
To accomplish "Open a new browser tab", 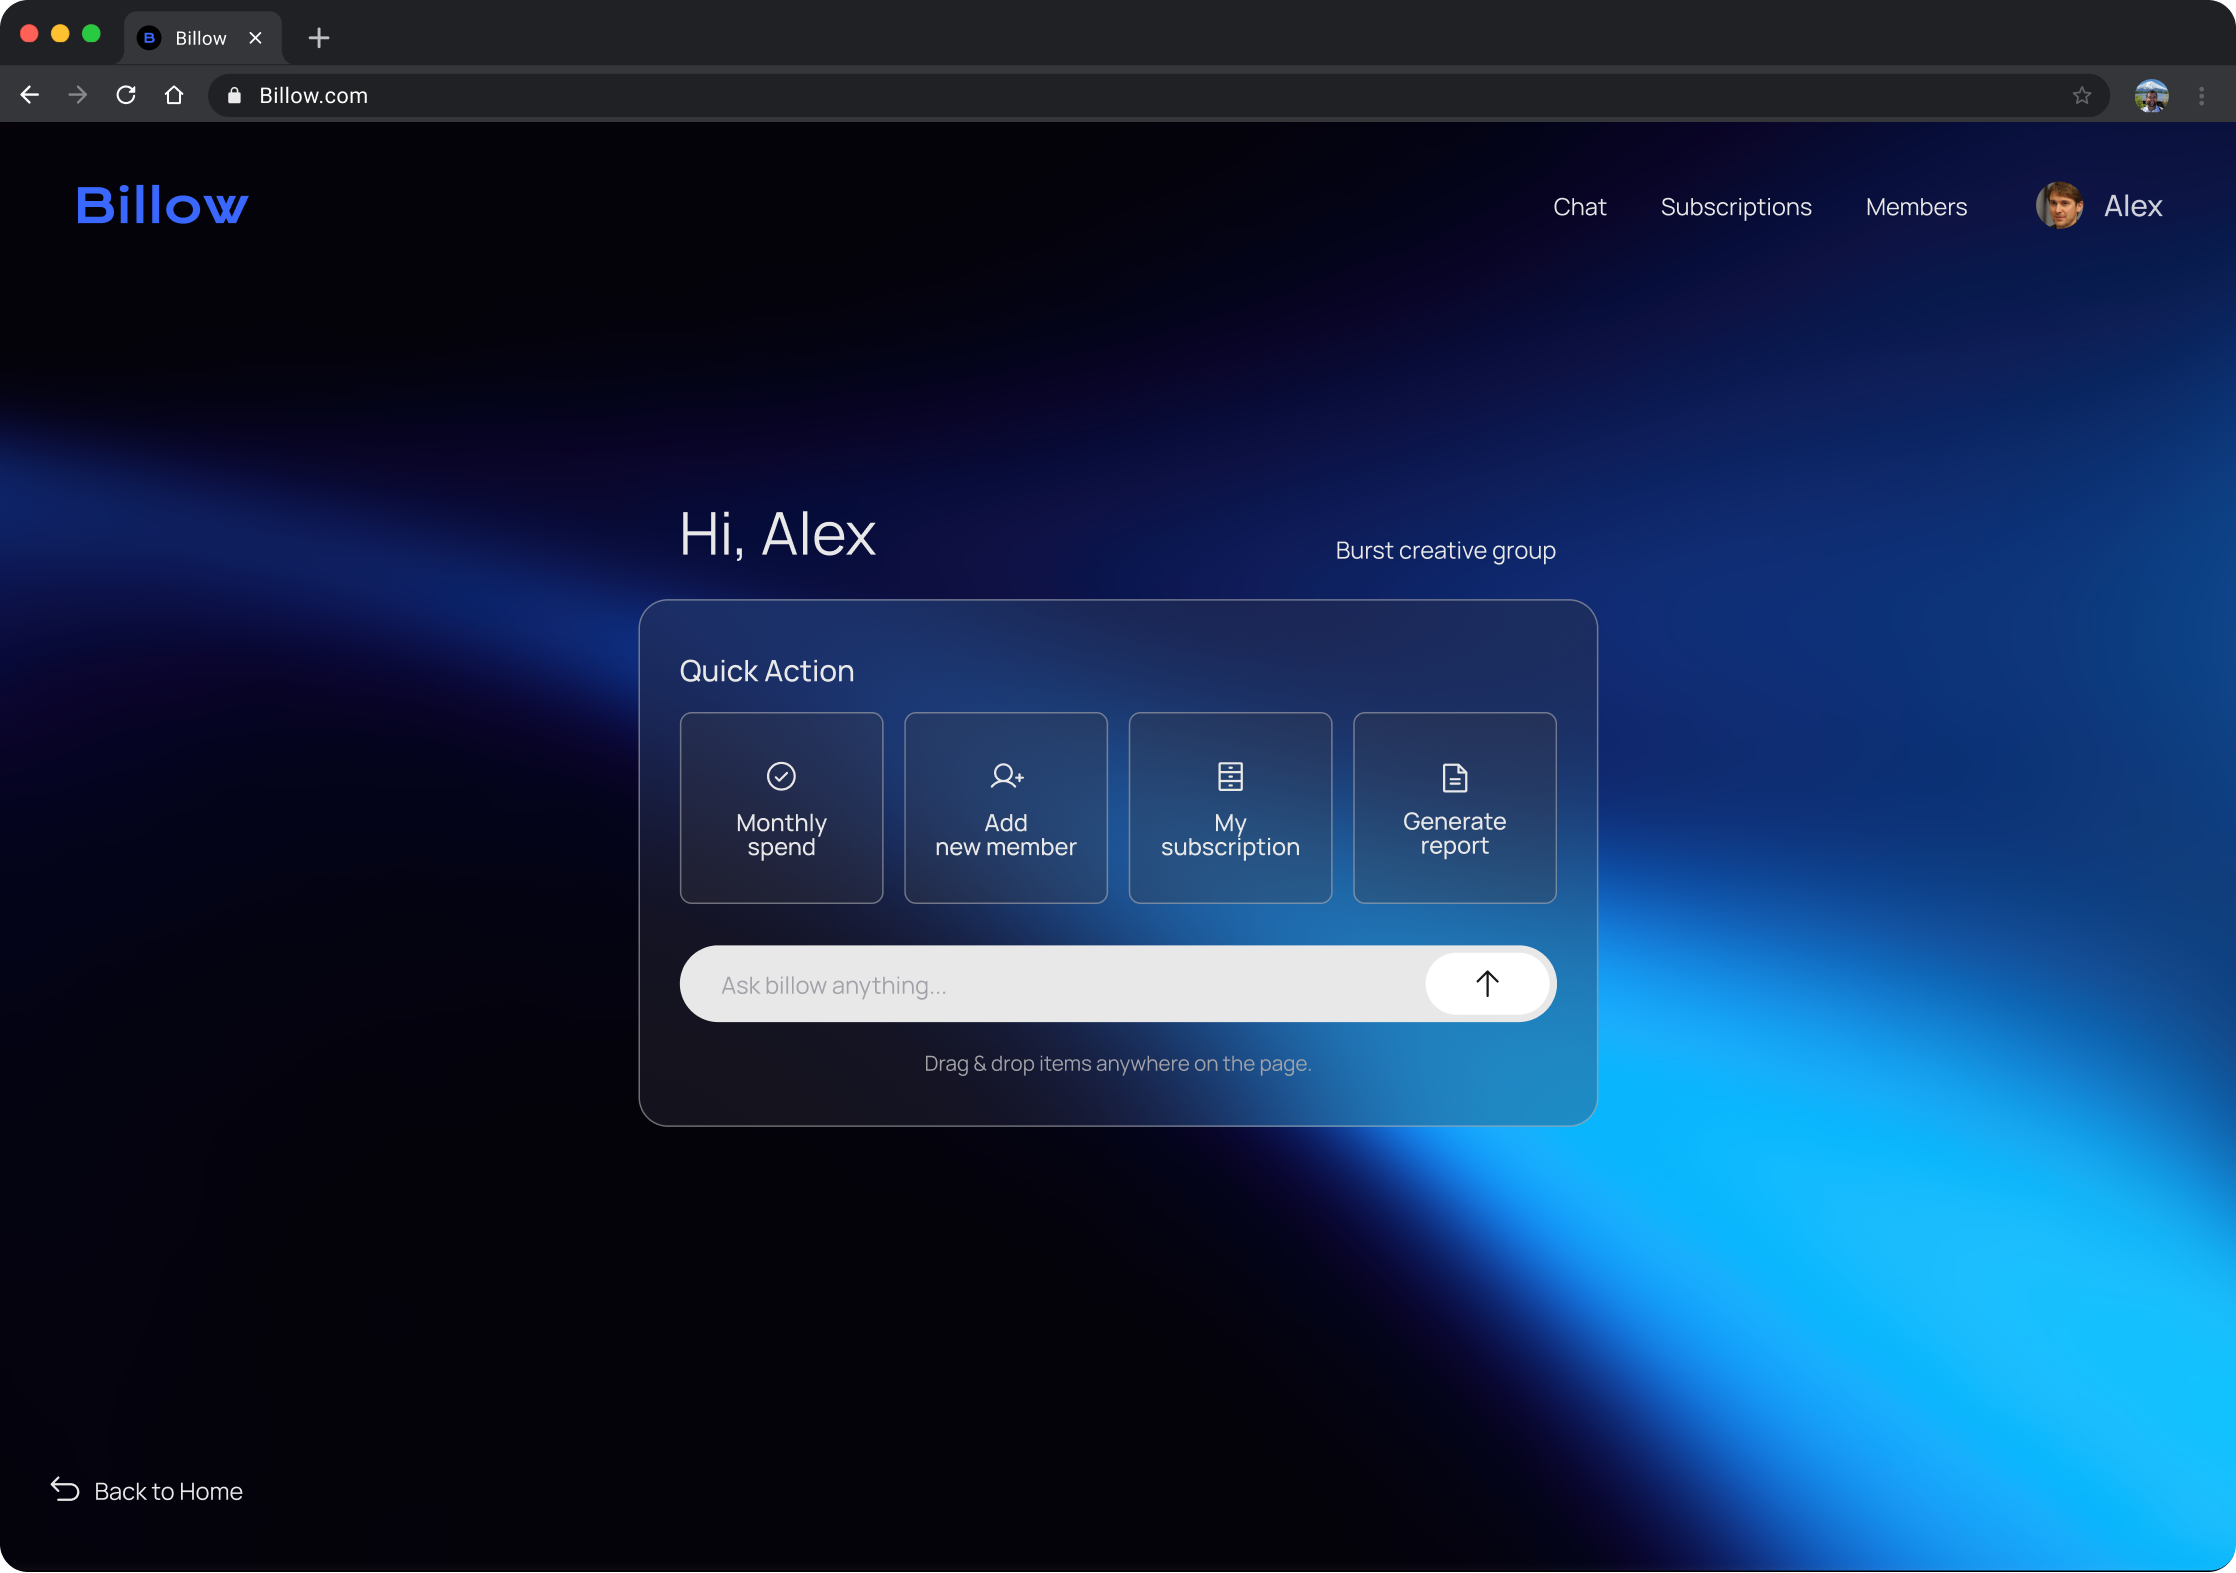I will (319, 38).
